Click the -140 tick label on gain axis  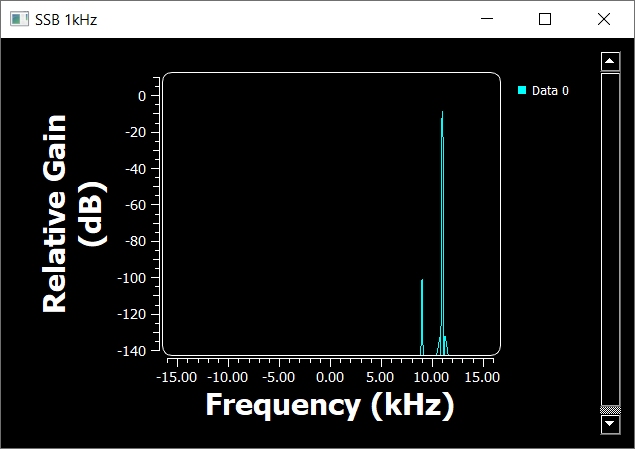[x=132, y=350]
